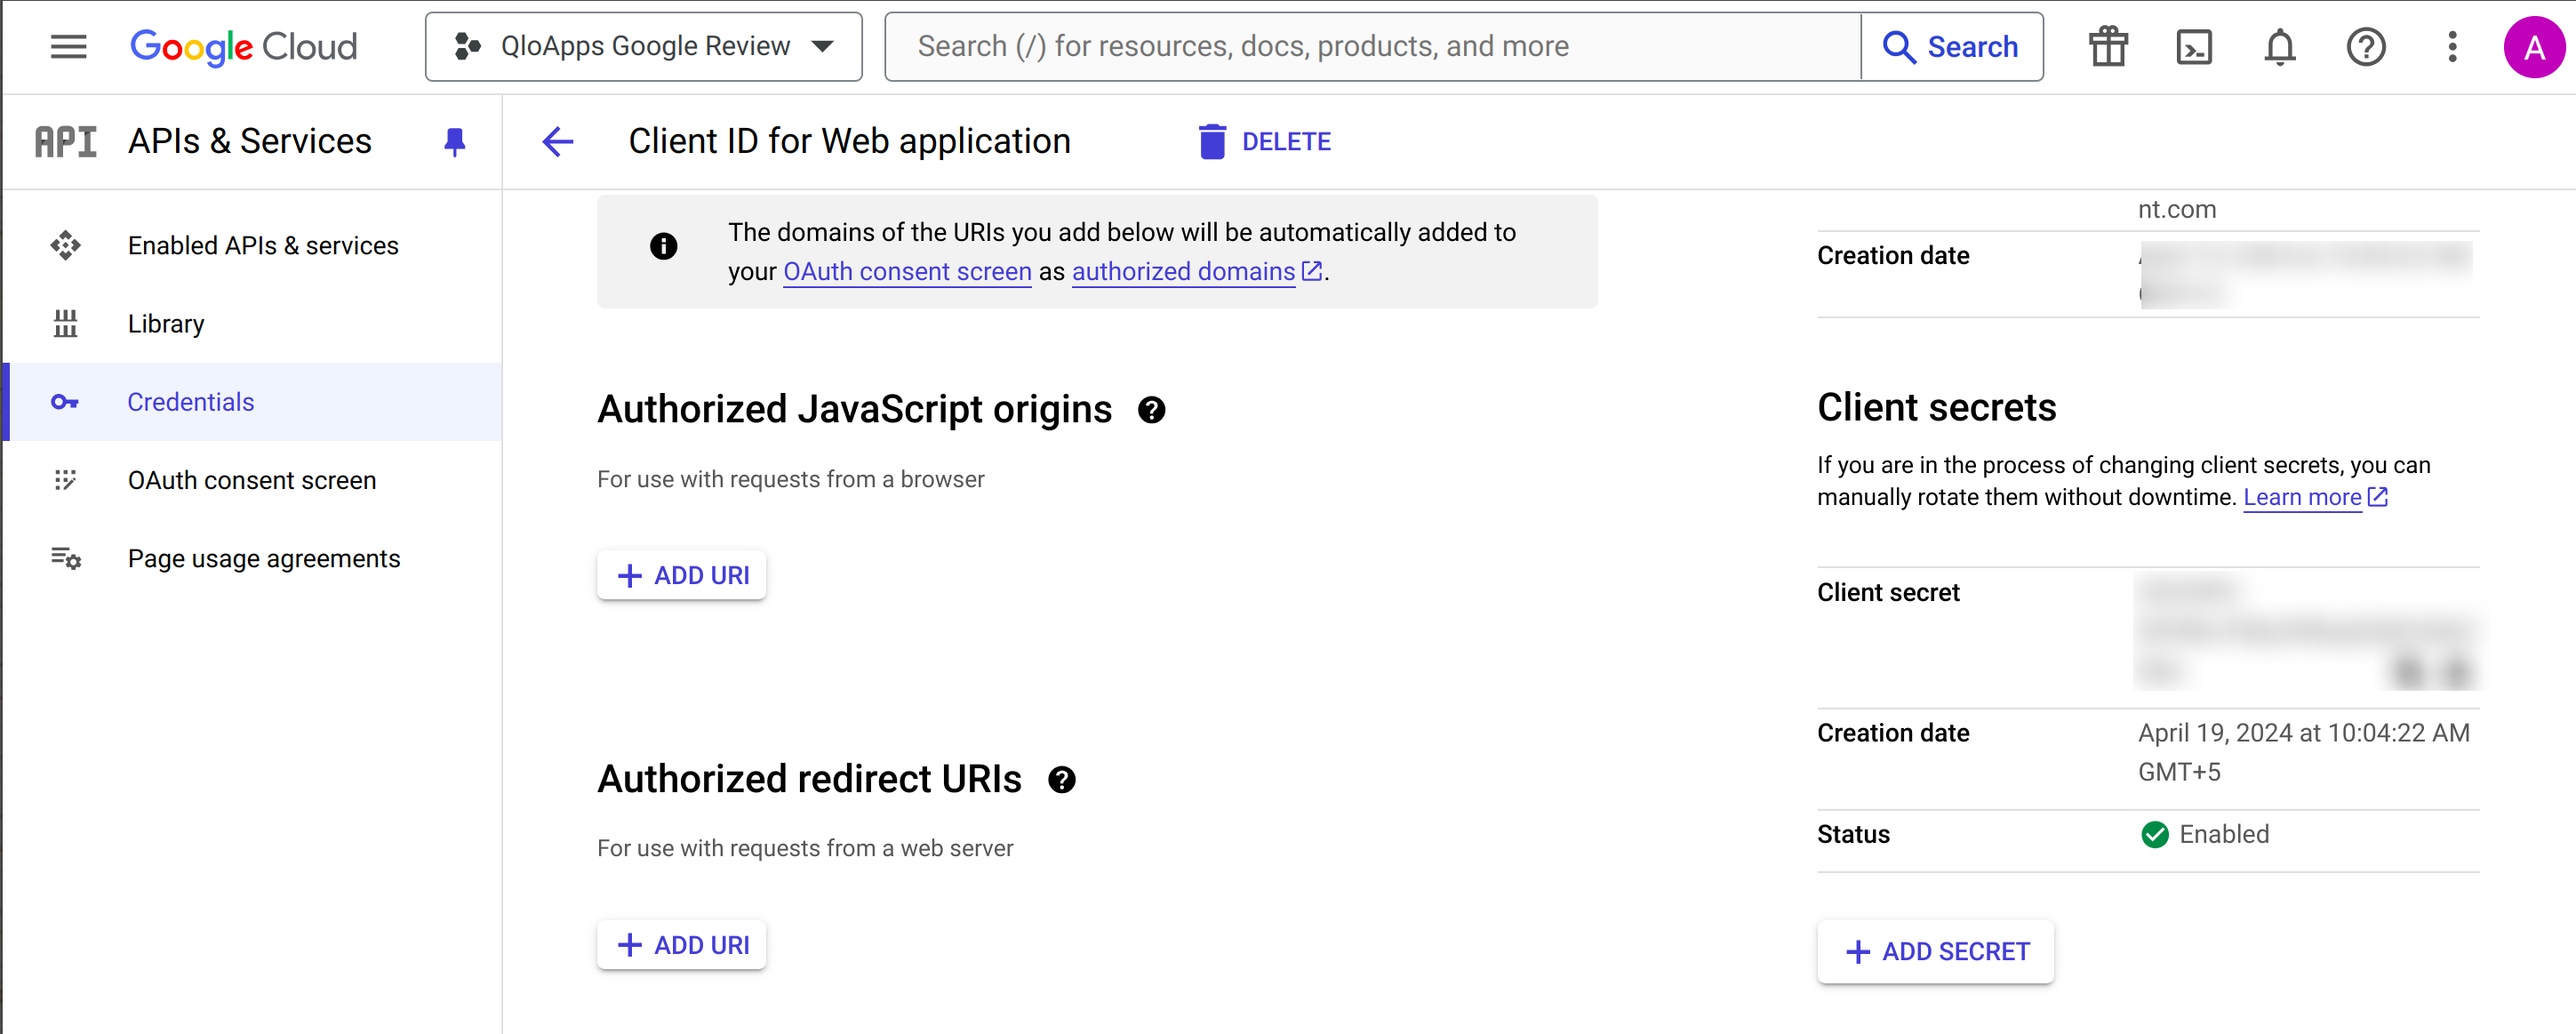Click the search input field
The image size is (2576, 1034).
click(x=1372, y=46)
